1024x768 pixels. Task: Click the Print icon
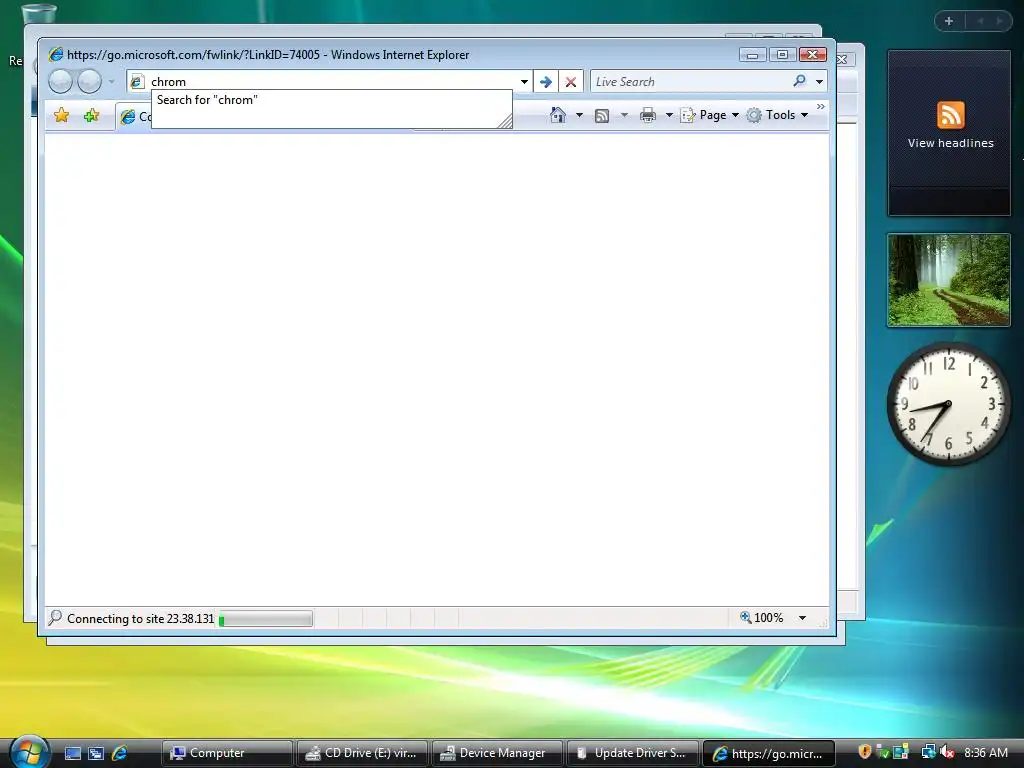[x=647, y=116]
